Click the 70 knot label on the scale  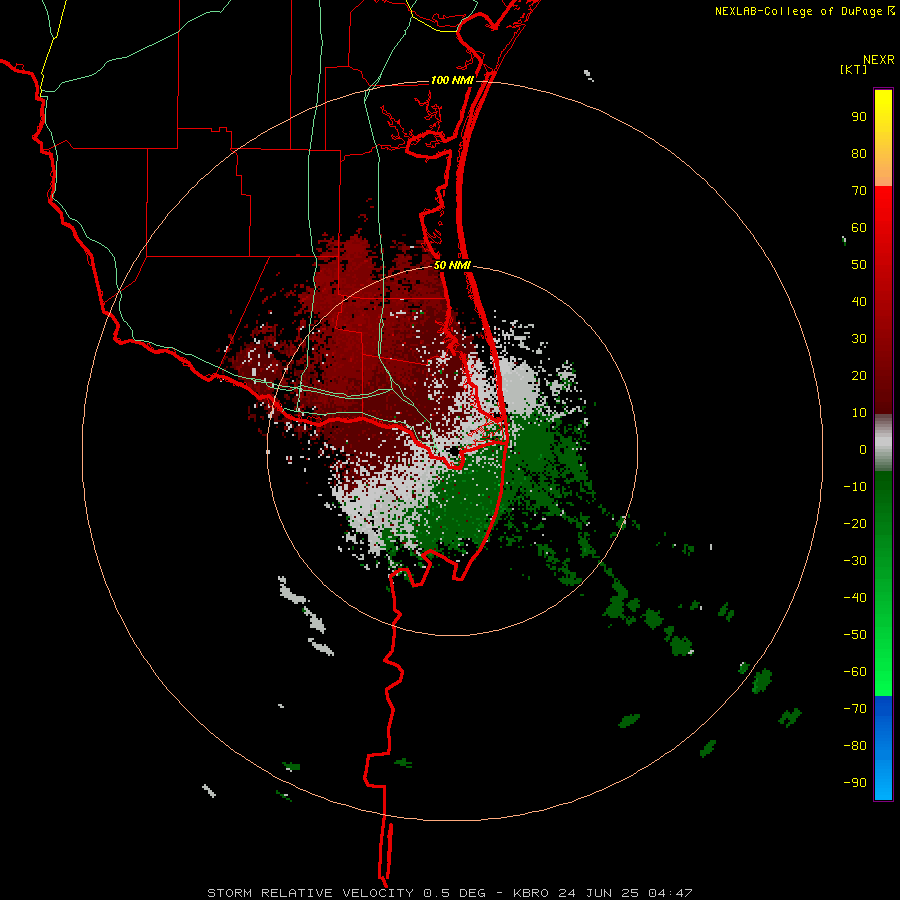859,191
